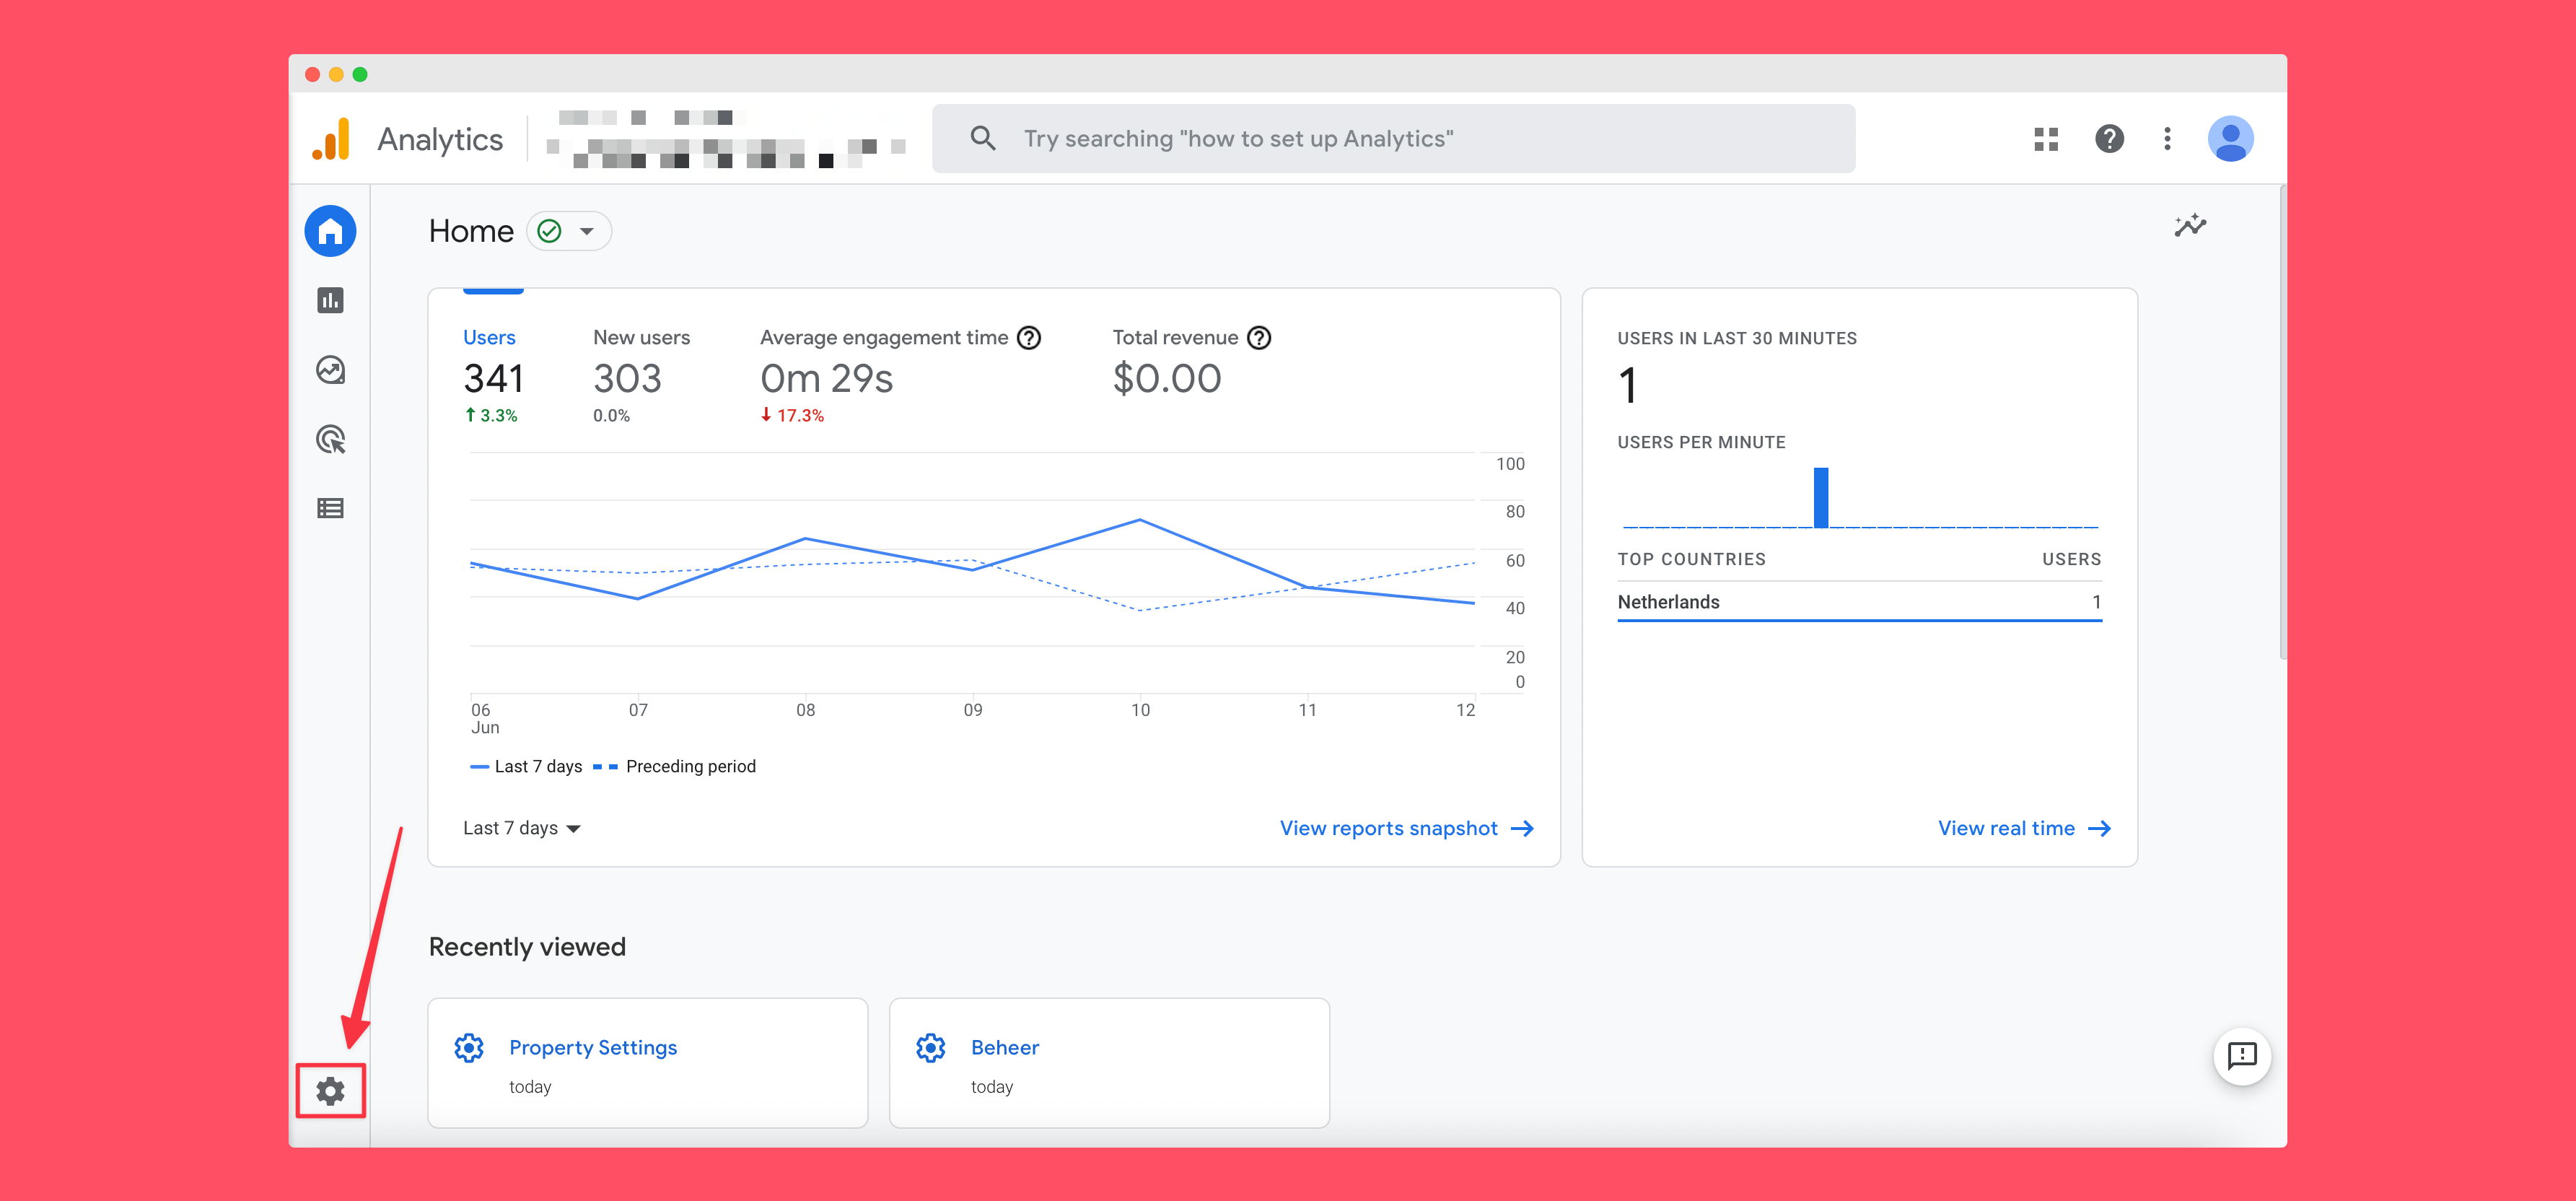Open Explore from the sidebar
This screenshot has width=2576, height=1201.
(x=330, y=370)
